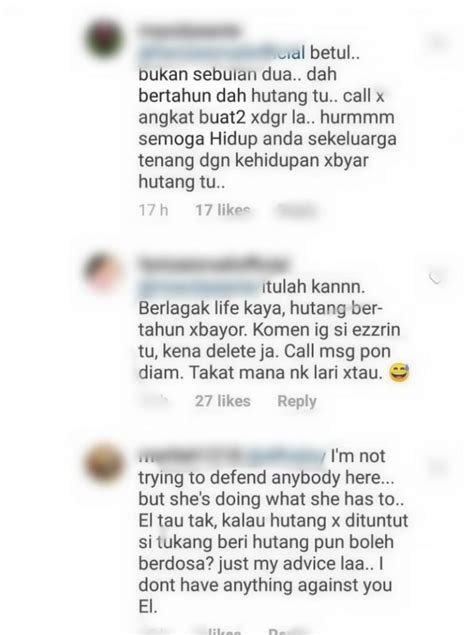This screenshot has width=474, height=635.
Task: Open the username before "I'm not trying"
Action: [190, 455]
